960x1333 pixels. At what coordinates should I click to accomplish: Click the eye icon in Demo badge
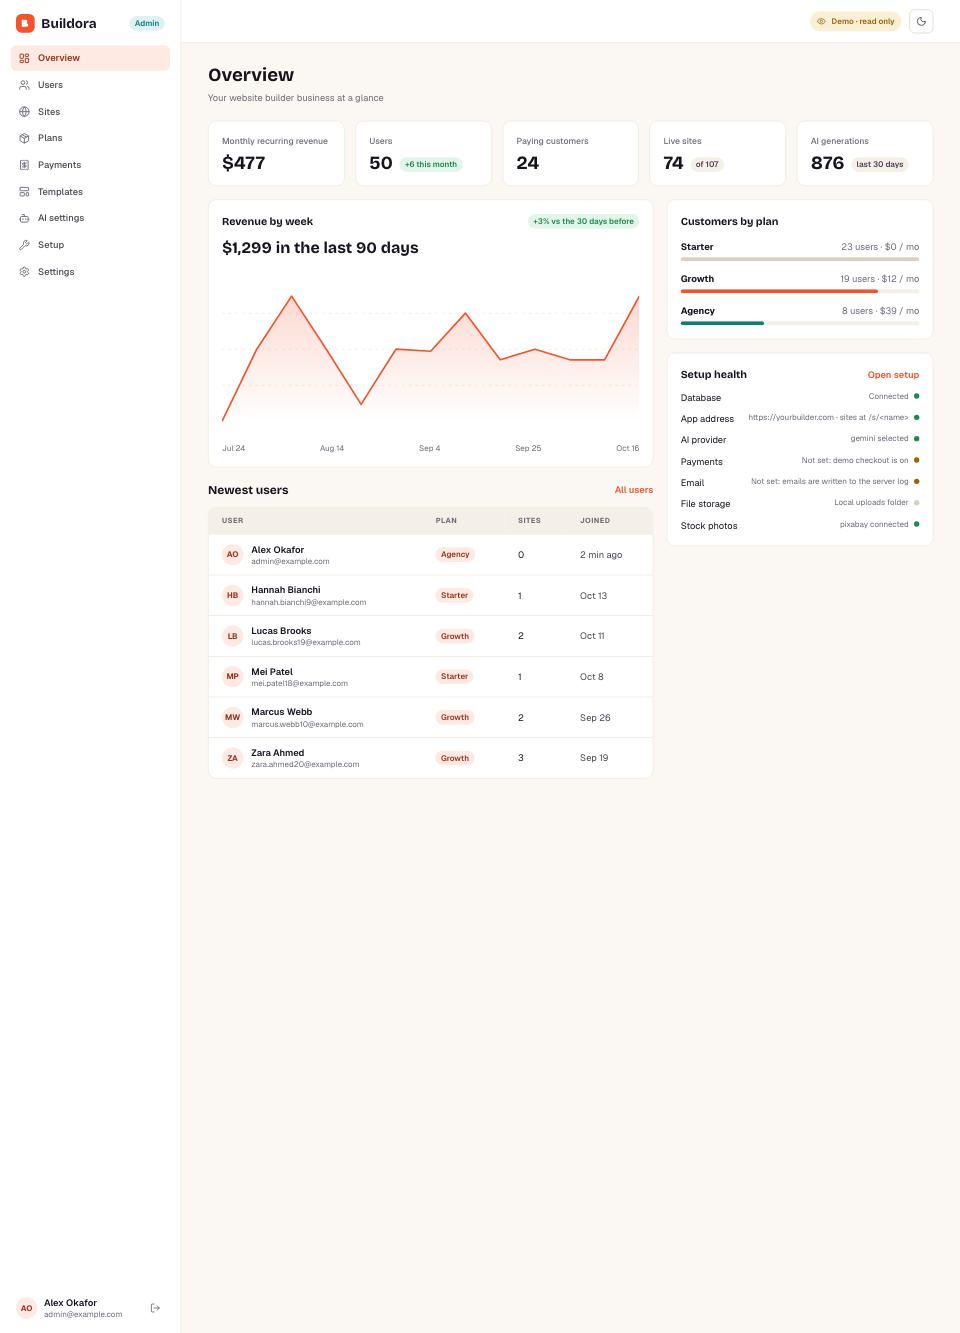click(821, 21)
